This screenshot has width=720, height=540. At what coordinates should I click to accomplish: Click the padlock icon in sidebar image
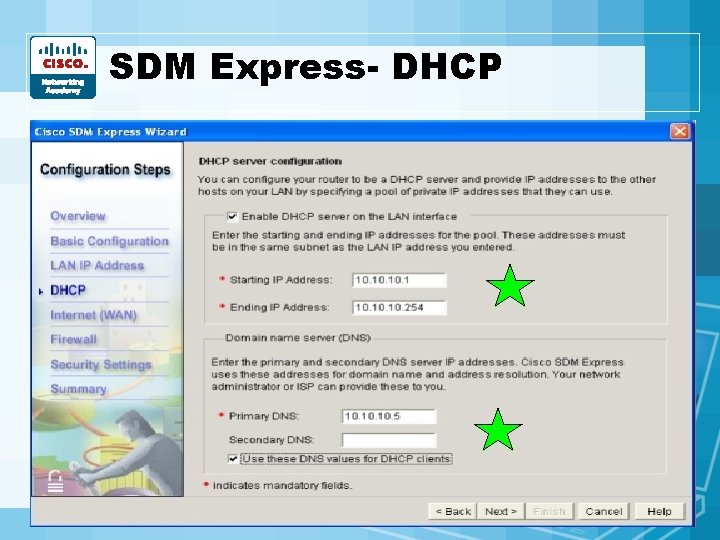coord(56,482)
